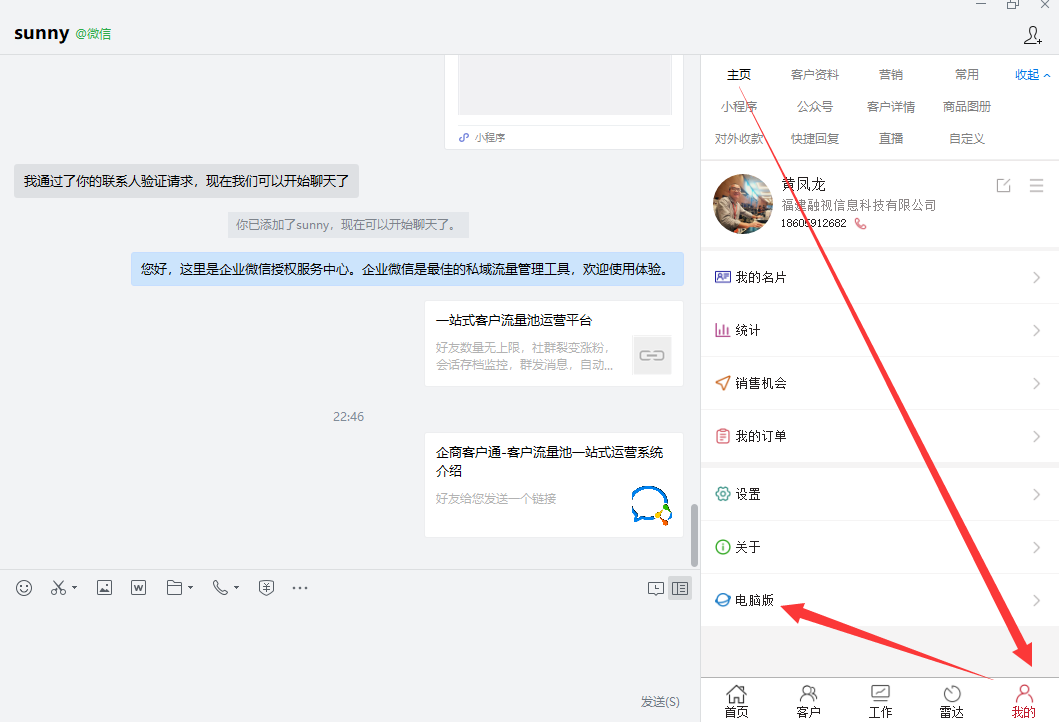
Task: Open screenshot options dropdown arrow
Action: tap(74, 588)
